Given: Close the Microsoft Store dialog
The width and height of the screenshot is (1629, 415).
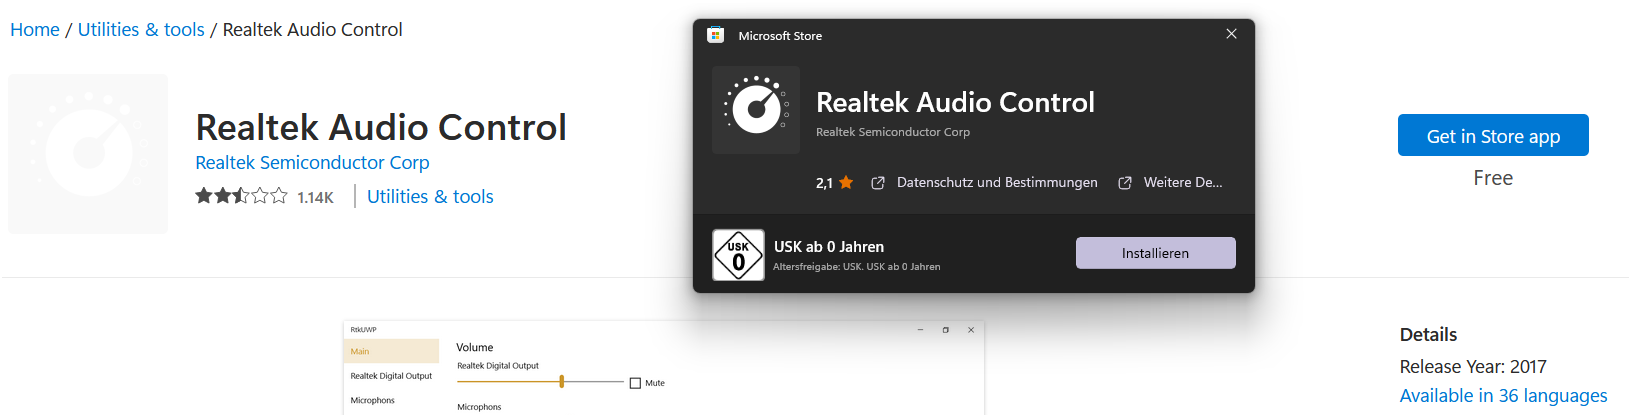Looking at the screenshot, I should click(x=1231, y=34).
